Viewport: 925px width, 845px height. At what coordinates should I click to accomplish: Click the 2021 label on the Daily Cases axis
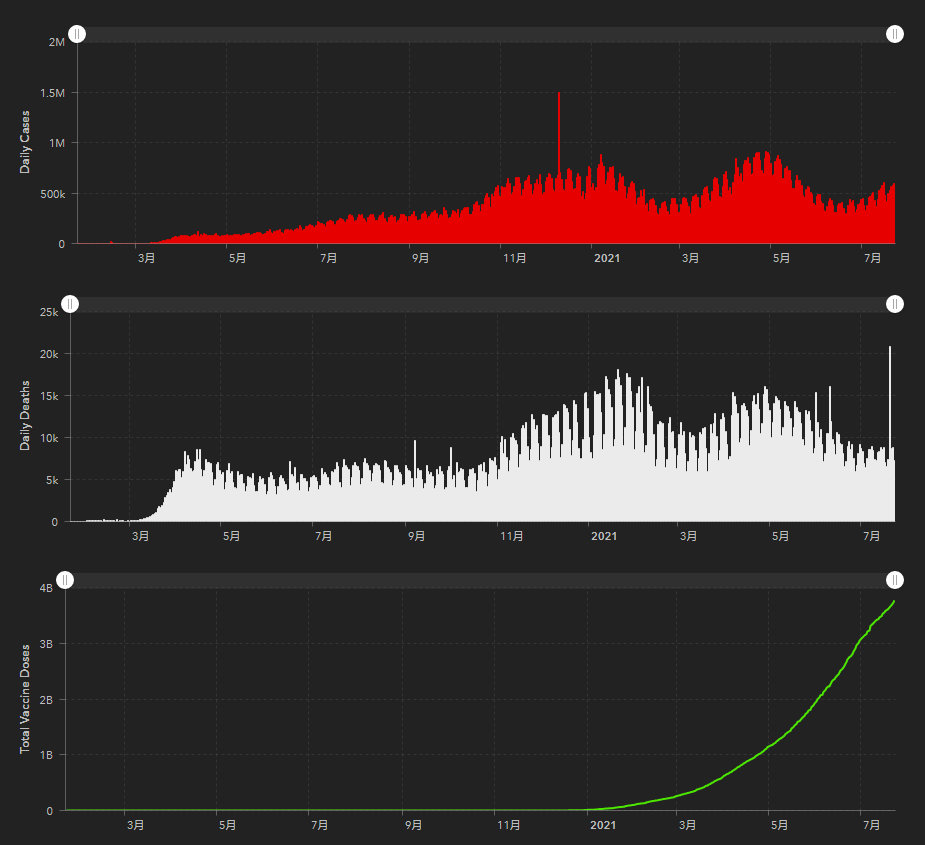click(x=607, y=258)
